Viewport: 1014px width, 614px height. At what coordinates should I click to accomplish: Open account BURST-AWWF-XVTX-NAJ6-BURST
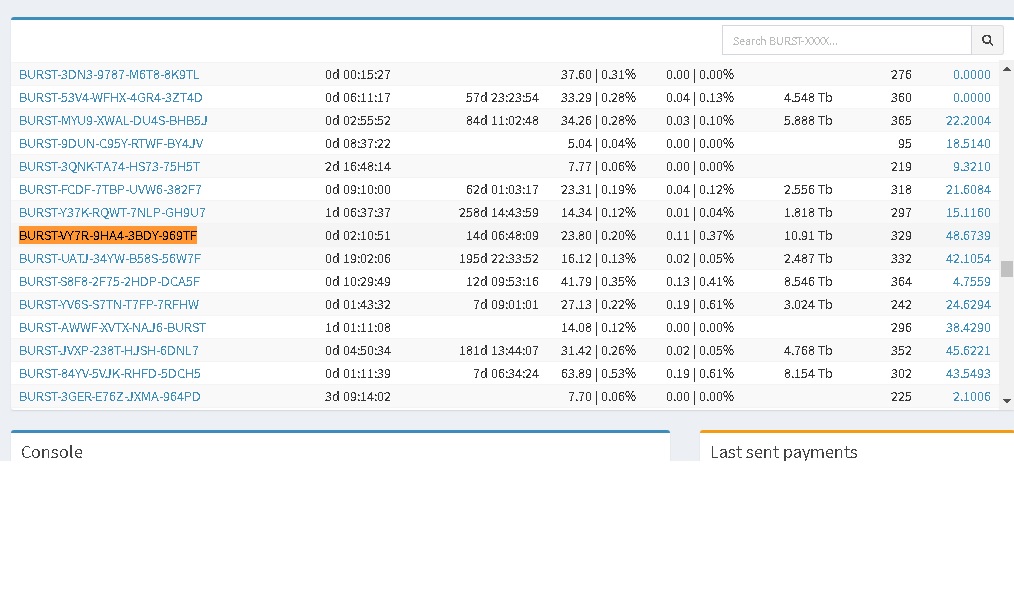(x=113, y=327)
